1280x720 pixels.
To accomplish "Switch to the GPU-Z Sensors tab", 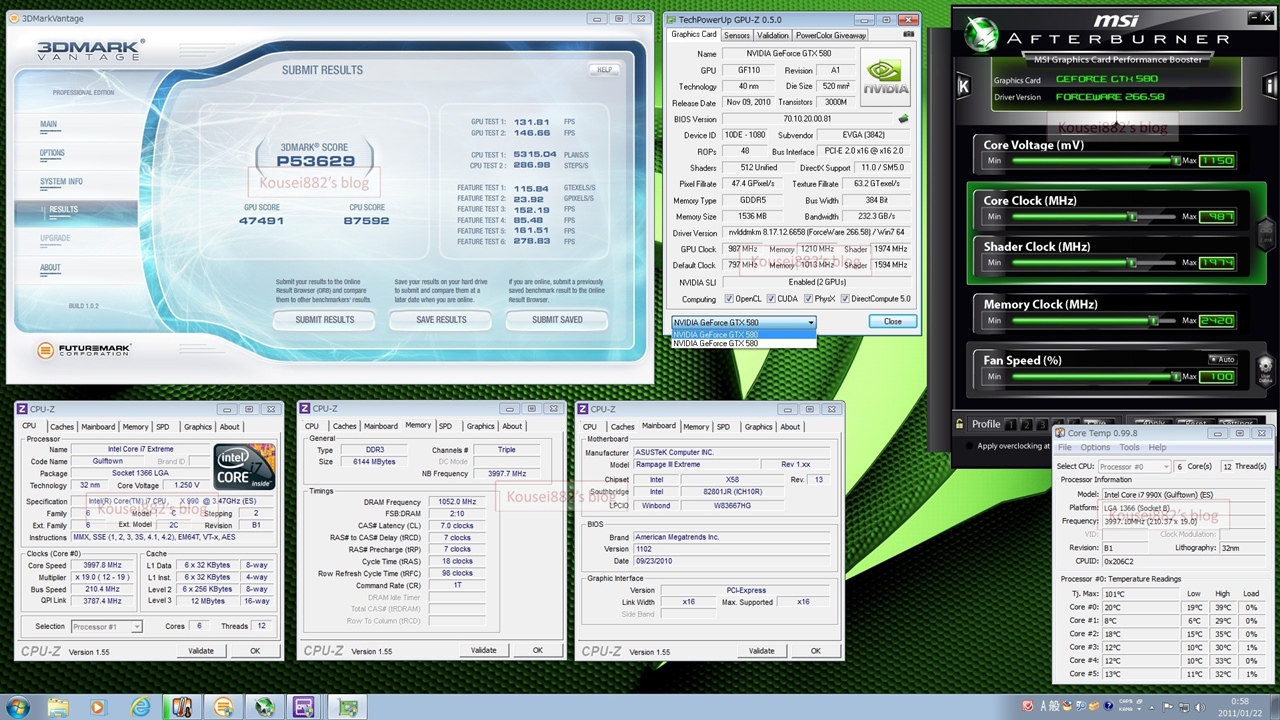I will pyautogui.click(x=736, y=35).
